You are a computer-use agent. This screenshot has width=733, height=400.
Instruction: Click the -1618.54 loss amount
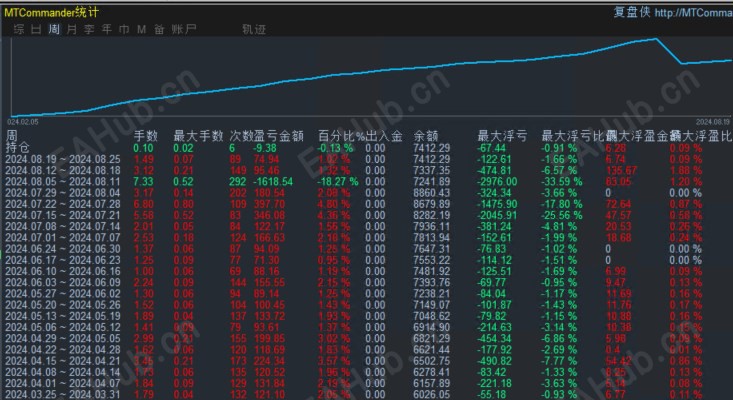(x=273, y=182)
